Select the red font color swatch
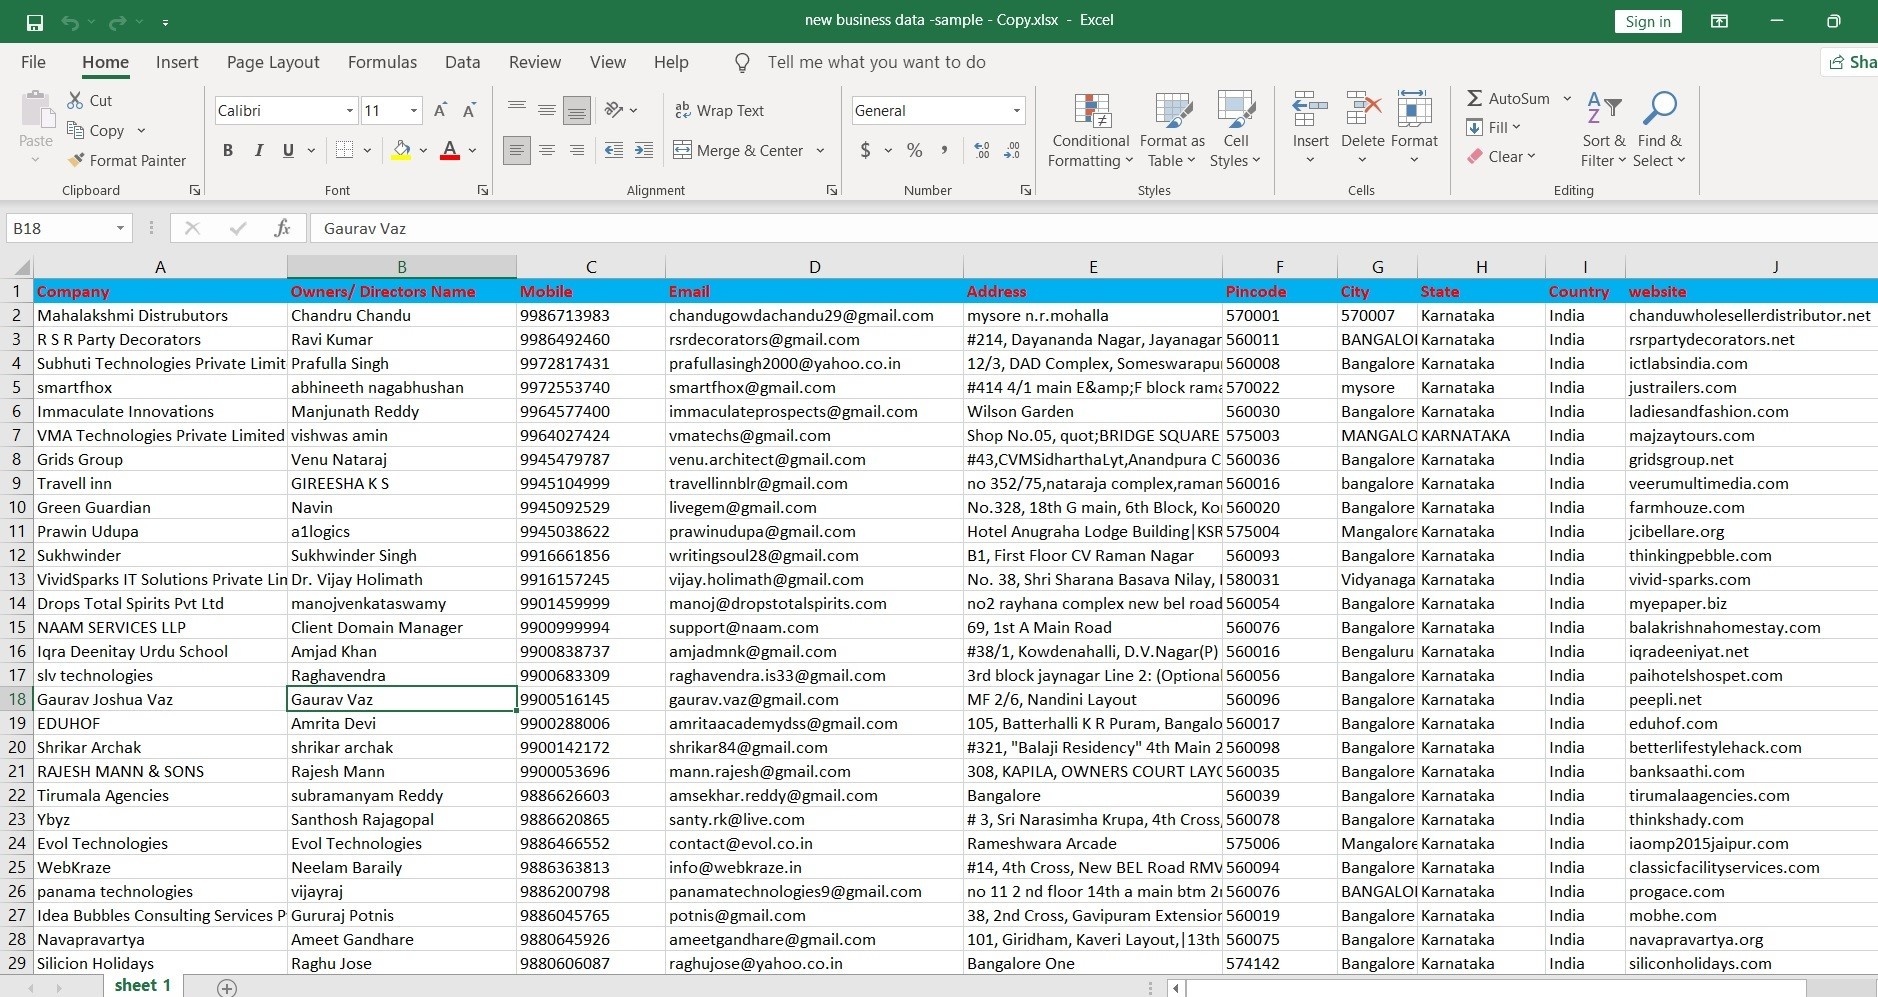1878x997 pixels. coord(452,150)
